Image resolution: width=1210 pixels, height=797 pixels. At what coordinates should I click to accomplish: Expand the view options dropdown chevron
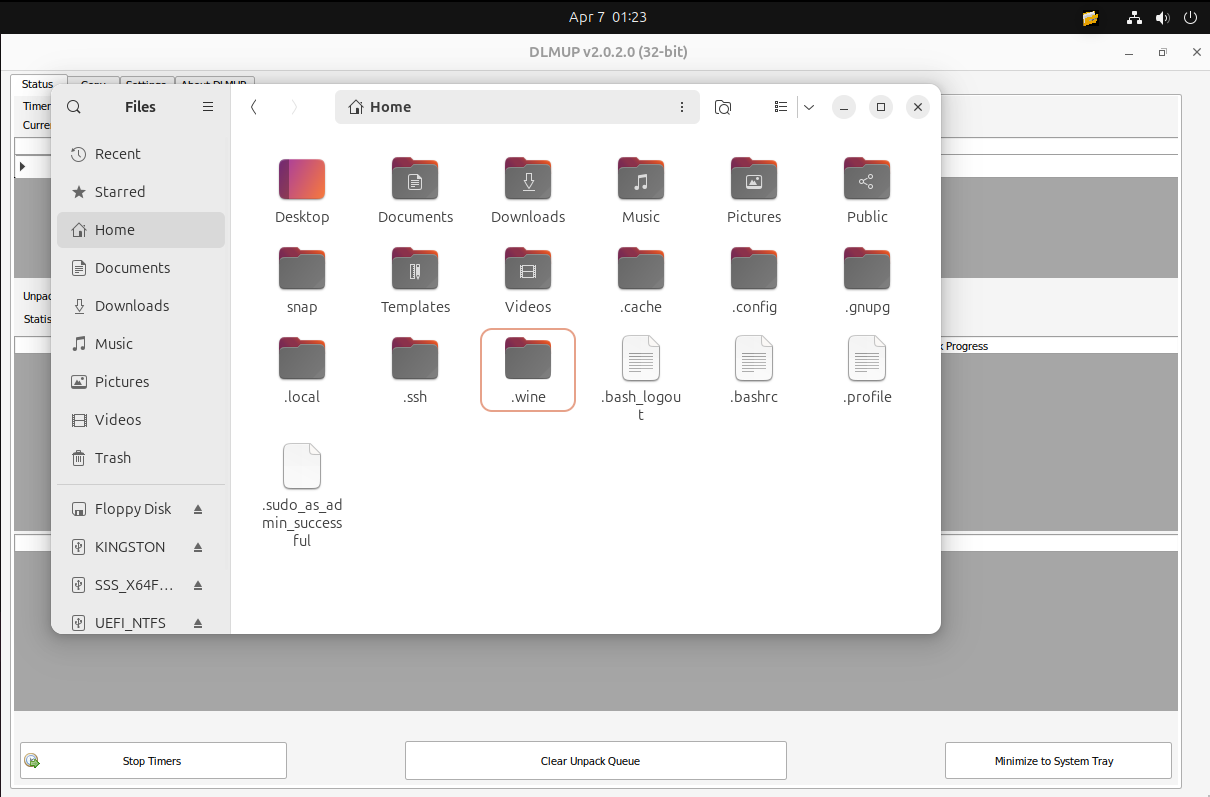pos(809,107)
